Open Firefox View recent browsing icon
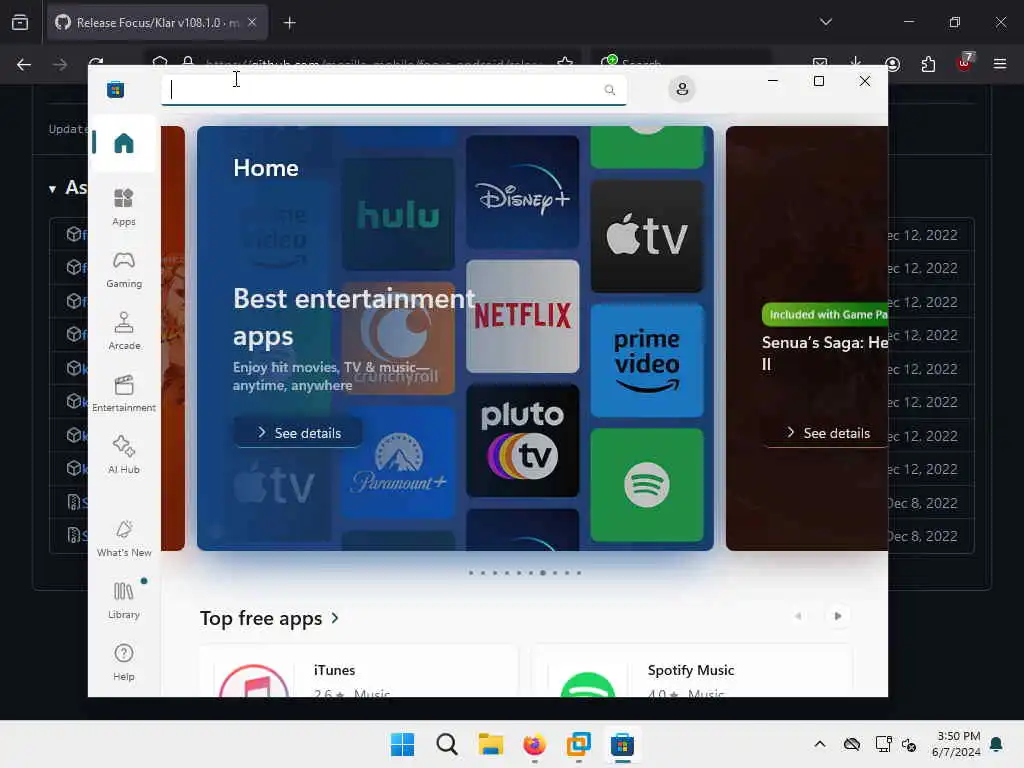The height and width of the screenshot is (768, 1024). pos(20,23)
